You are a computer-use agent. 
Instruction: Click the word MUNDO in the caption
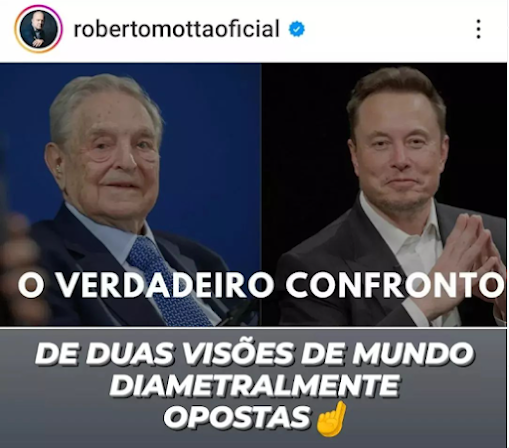(413, 354)
